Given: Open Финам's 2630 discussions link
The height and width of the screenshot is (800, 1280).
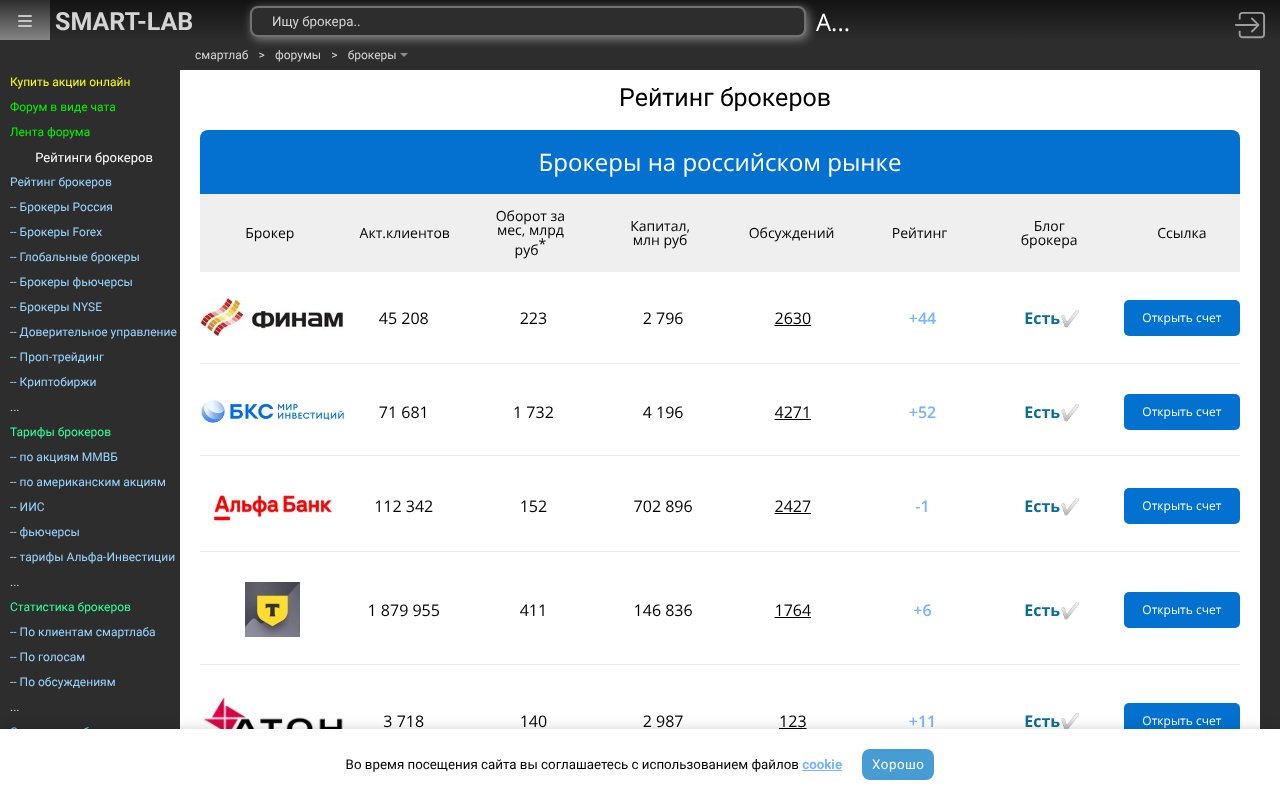Looking at the screenshot, I should (792, 318).
